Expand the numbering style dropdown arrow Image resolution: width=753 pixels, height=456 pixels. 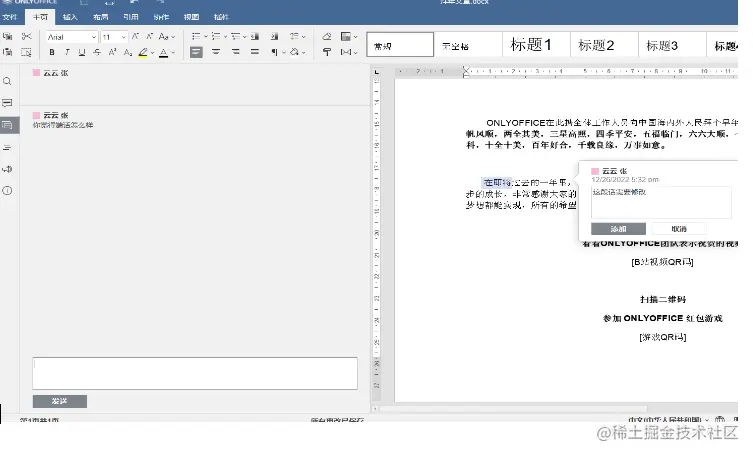coord(225,36)
